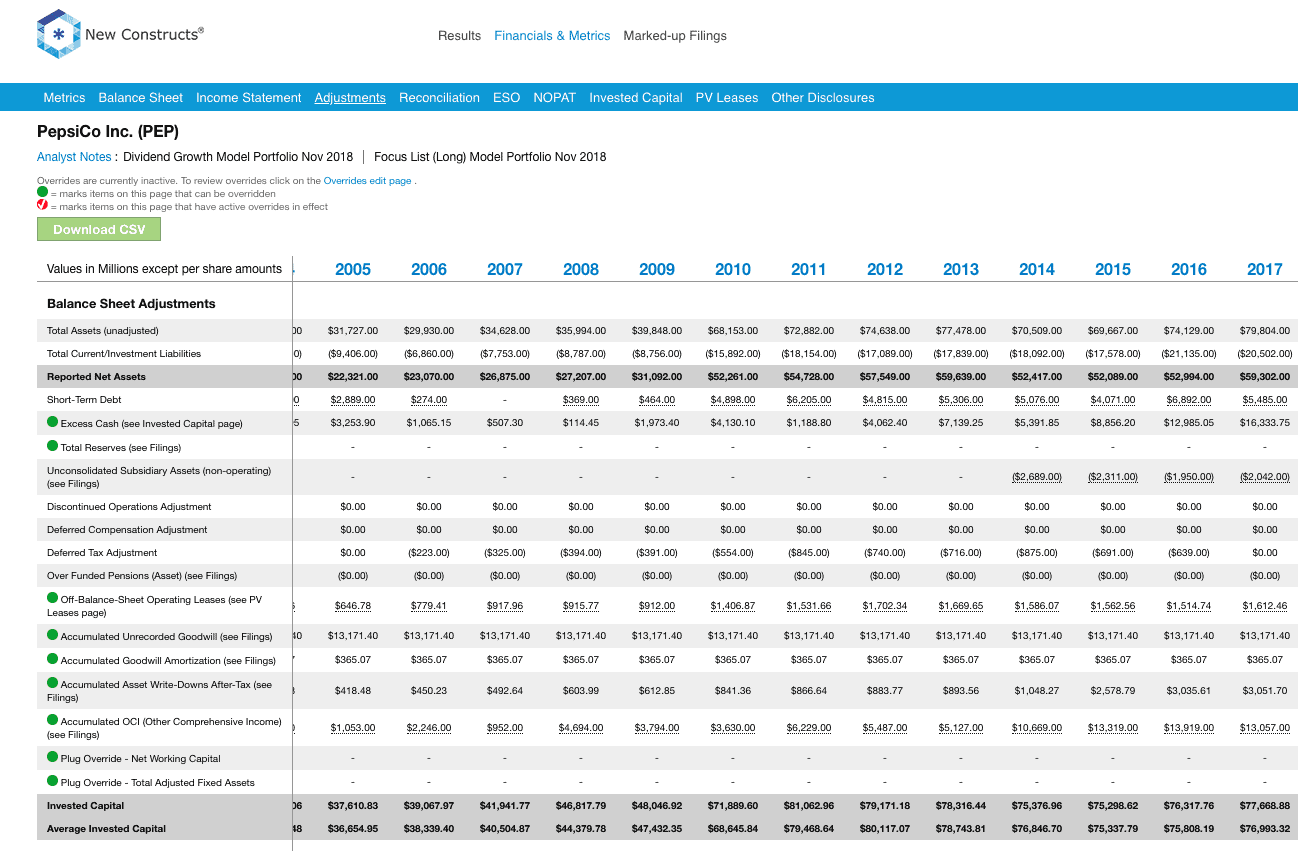Click Accumulated OCI value $1,053.00

coord(353,728)
